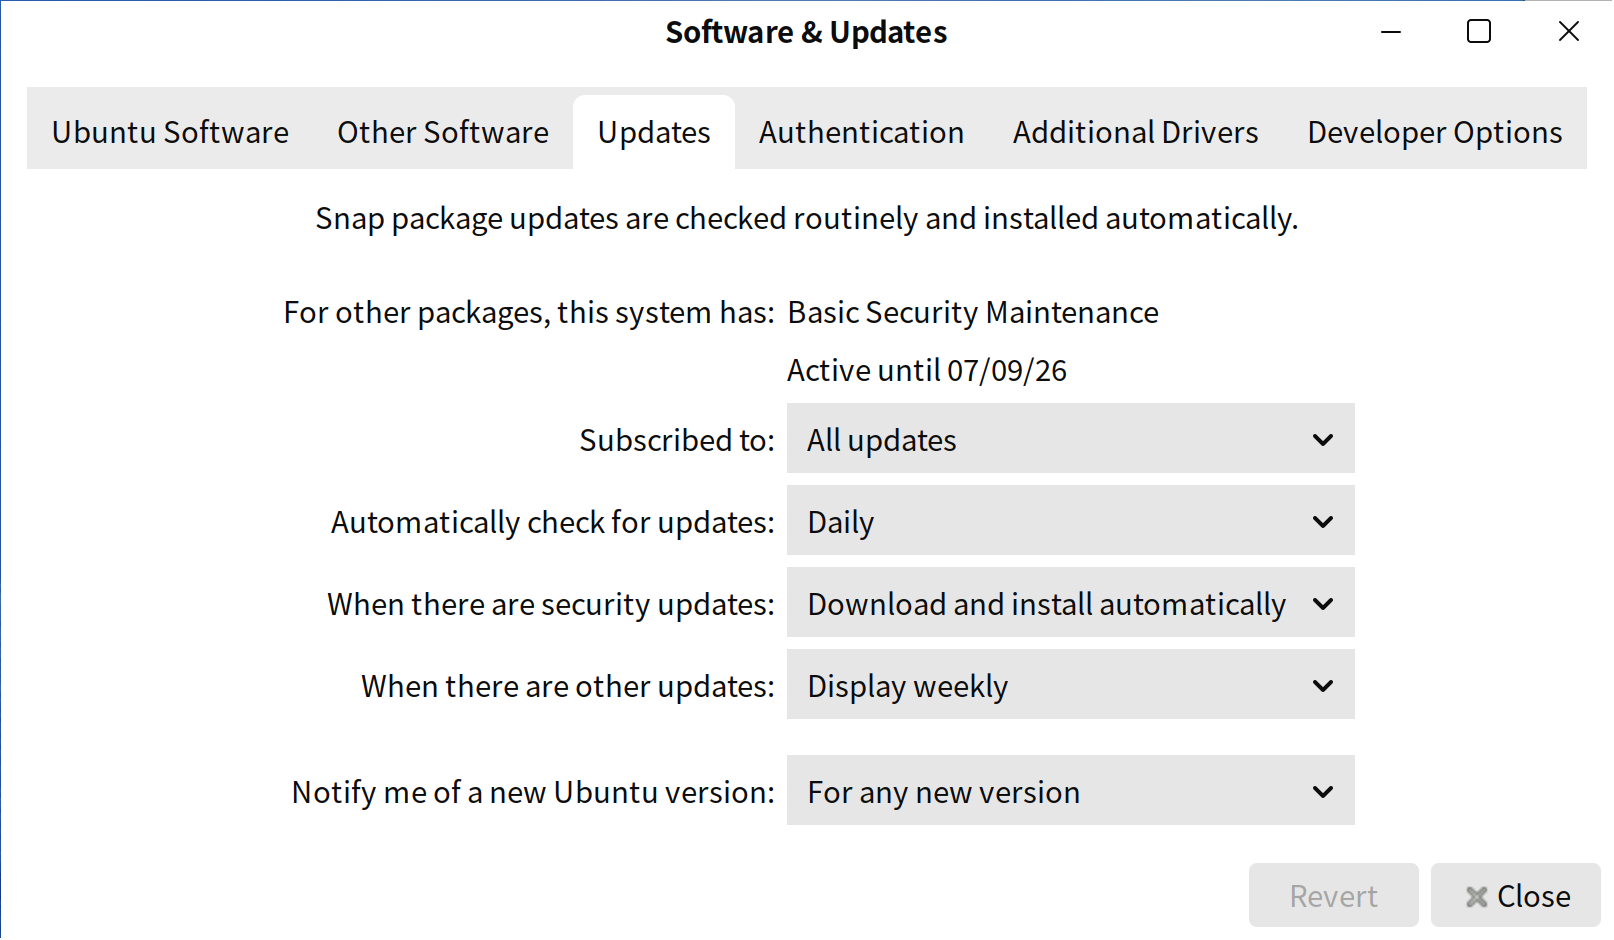The image size is (1614, 940).
Task: Click the chevron arrow beside 'All updates'
Action: pyautogui.click(x=1322, y=440)
